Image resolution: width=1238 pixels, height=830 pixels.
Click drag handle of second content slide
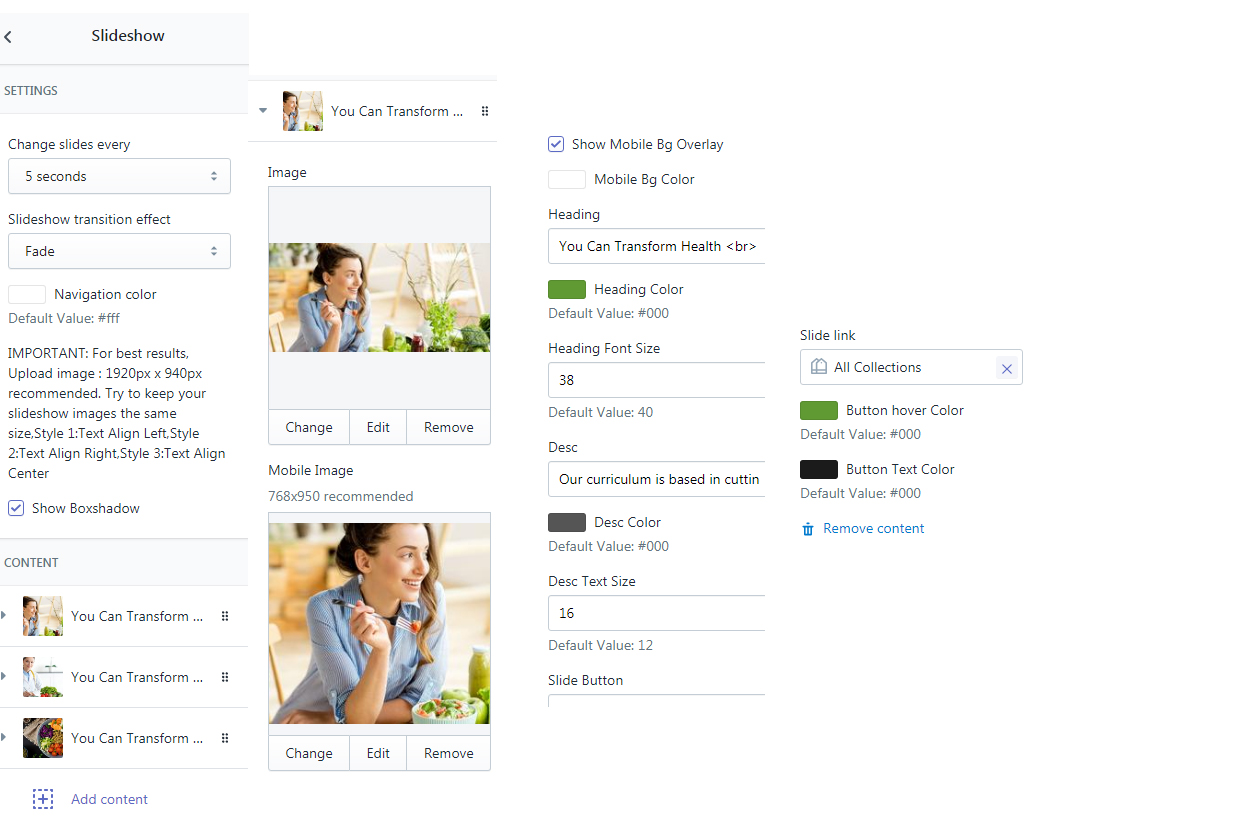pyautogui.click(x=225, y=677)
